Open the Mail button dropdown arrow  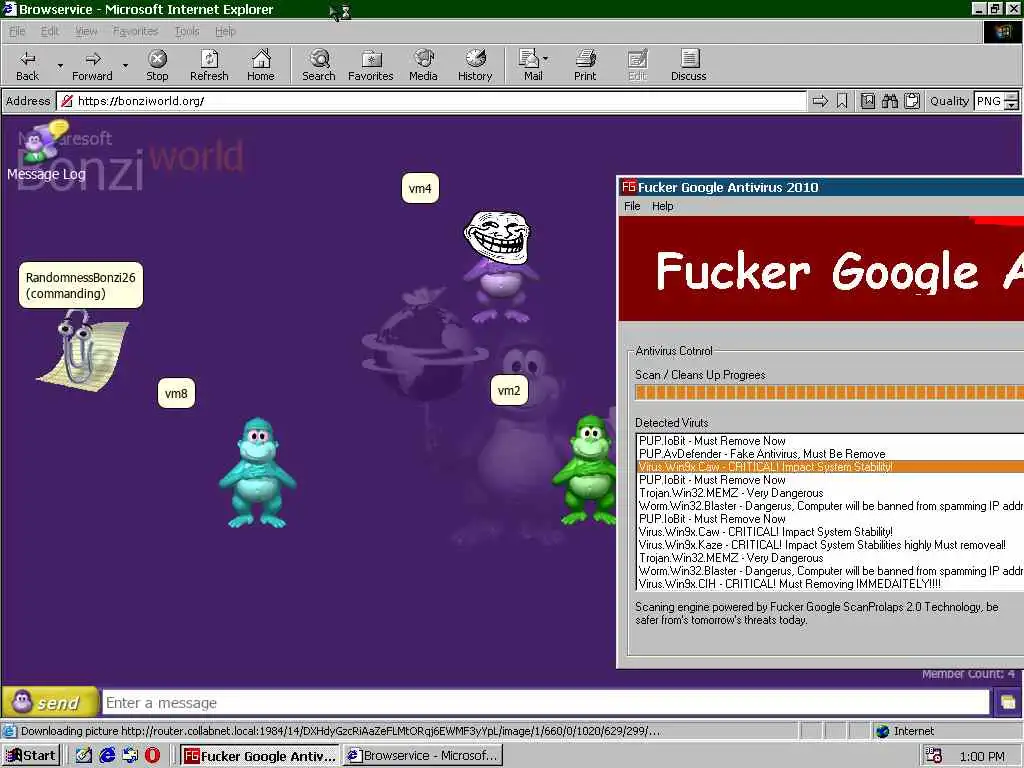click(545, 59)
